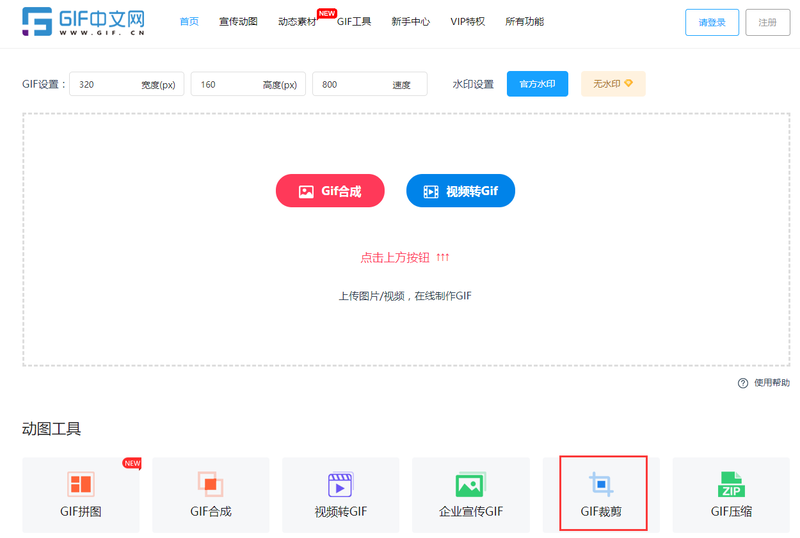Click the 上传图片/视频，在线制作GIF text
The image size is (800, 538).
tap(405, 296)
